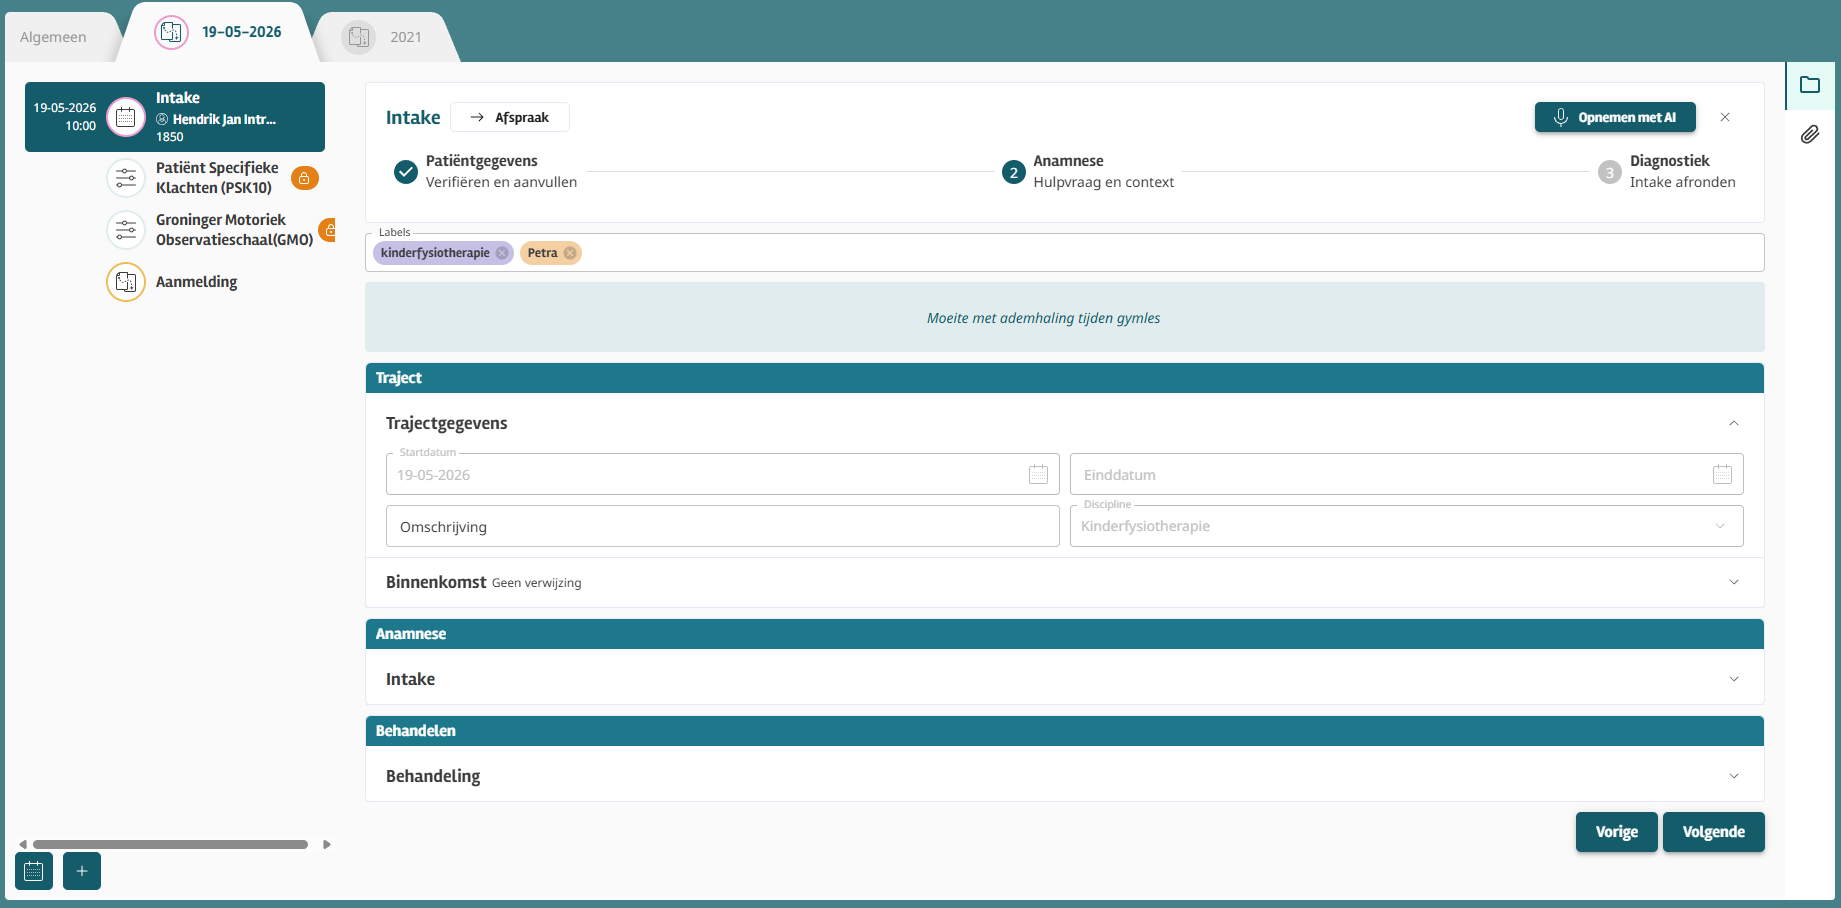
Task: Collapse the Trajectgegevens section
Action: tap(1734, 423)
